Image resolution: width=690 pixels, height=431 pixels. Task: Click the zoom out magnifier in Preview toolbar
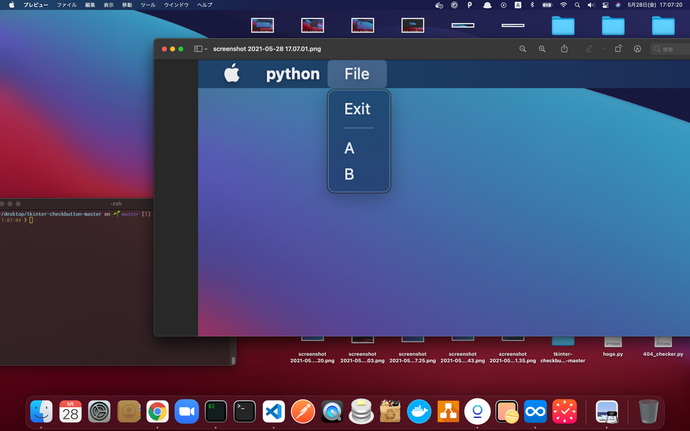[522, 48]
